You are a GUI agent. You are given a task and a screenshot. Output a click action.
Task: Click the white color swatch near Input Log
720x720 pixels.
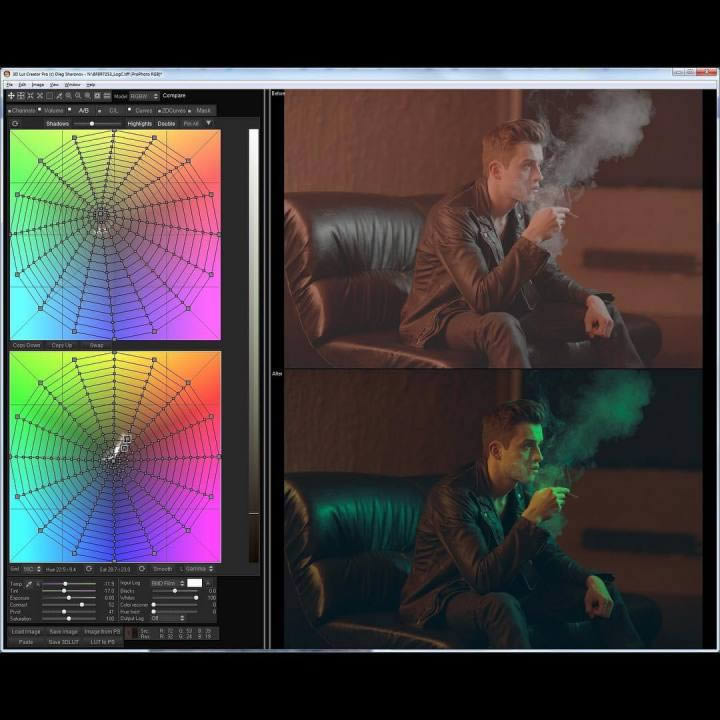pyautogui.click(x=195, y=583)
